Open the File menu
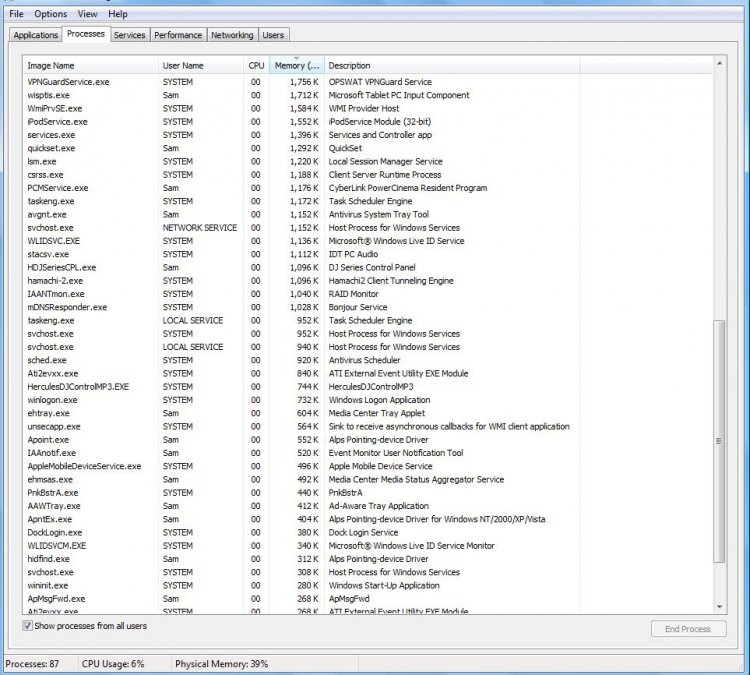 point(16,14)
